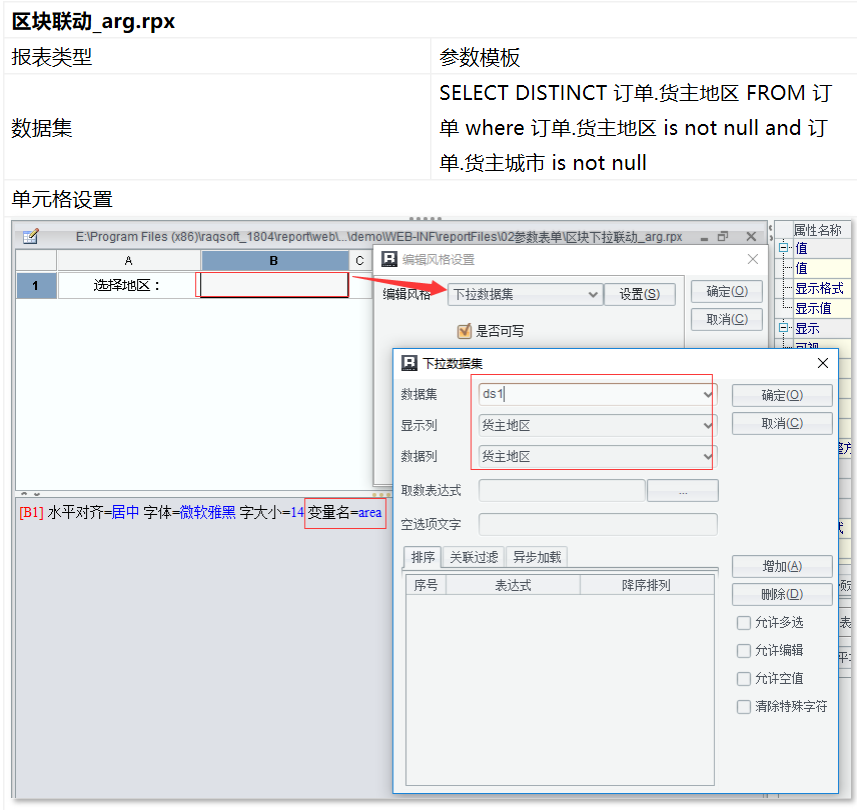Click the 表达式 column header

pos(513,585)
